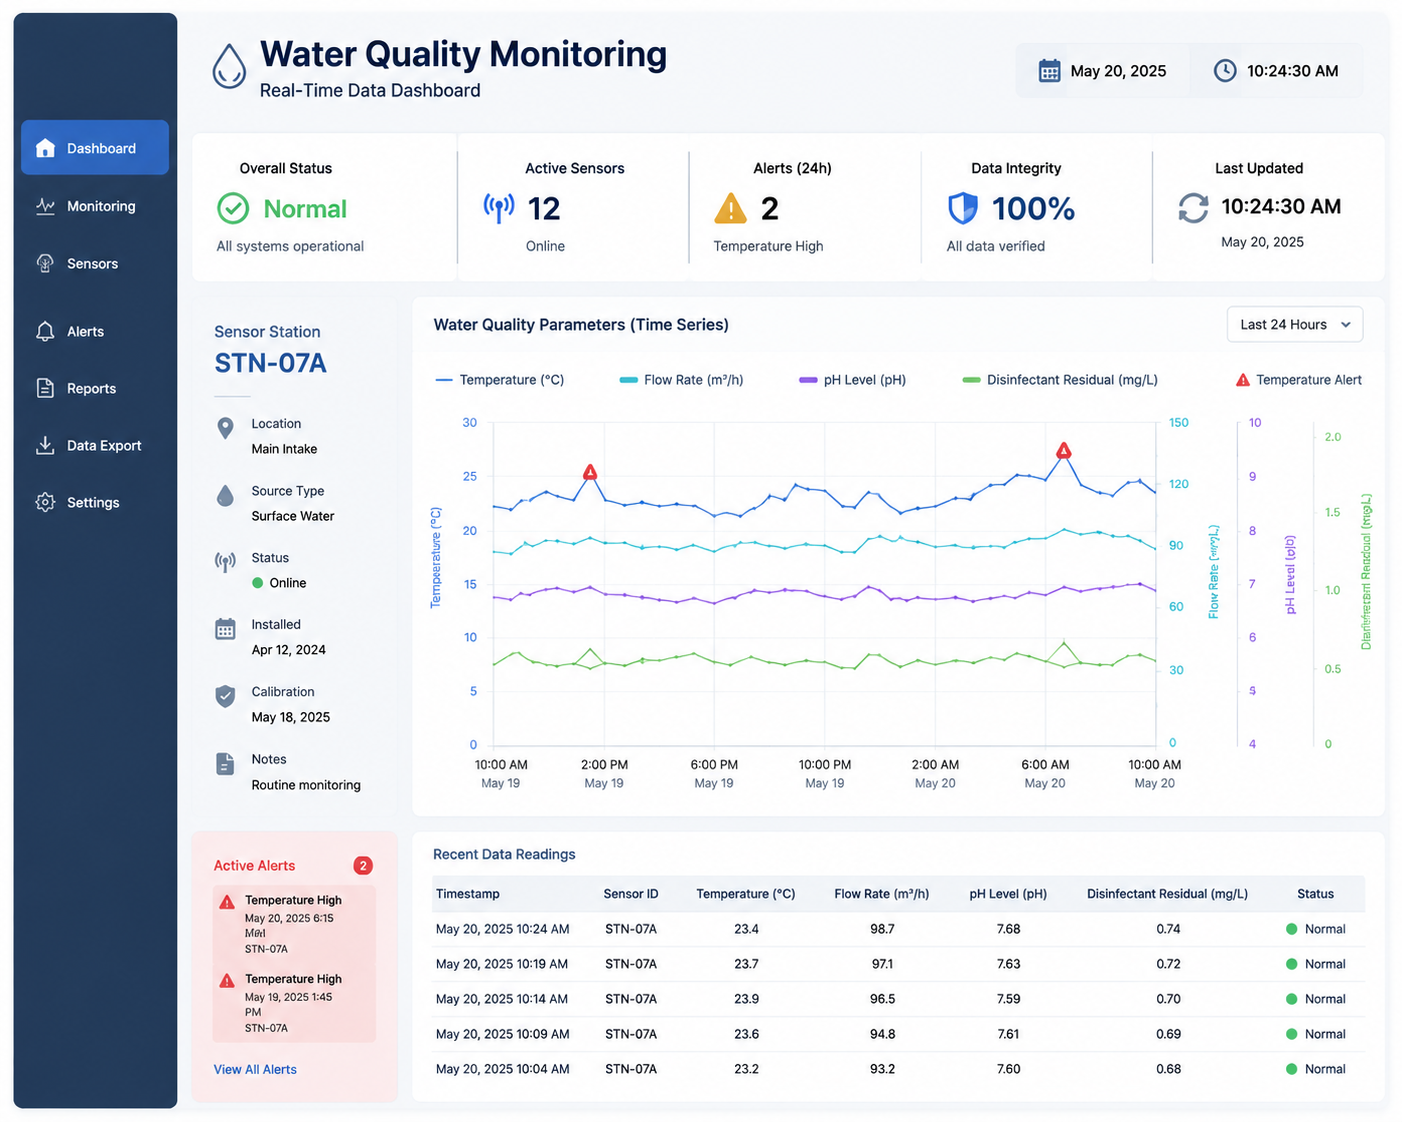Open View All Alerts link

click(255, 1069)
